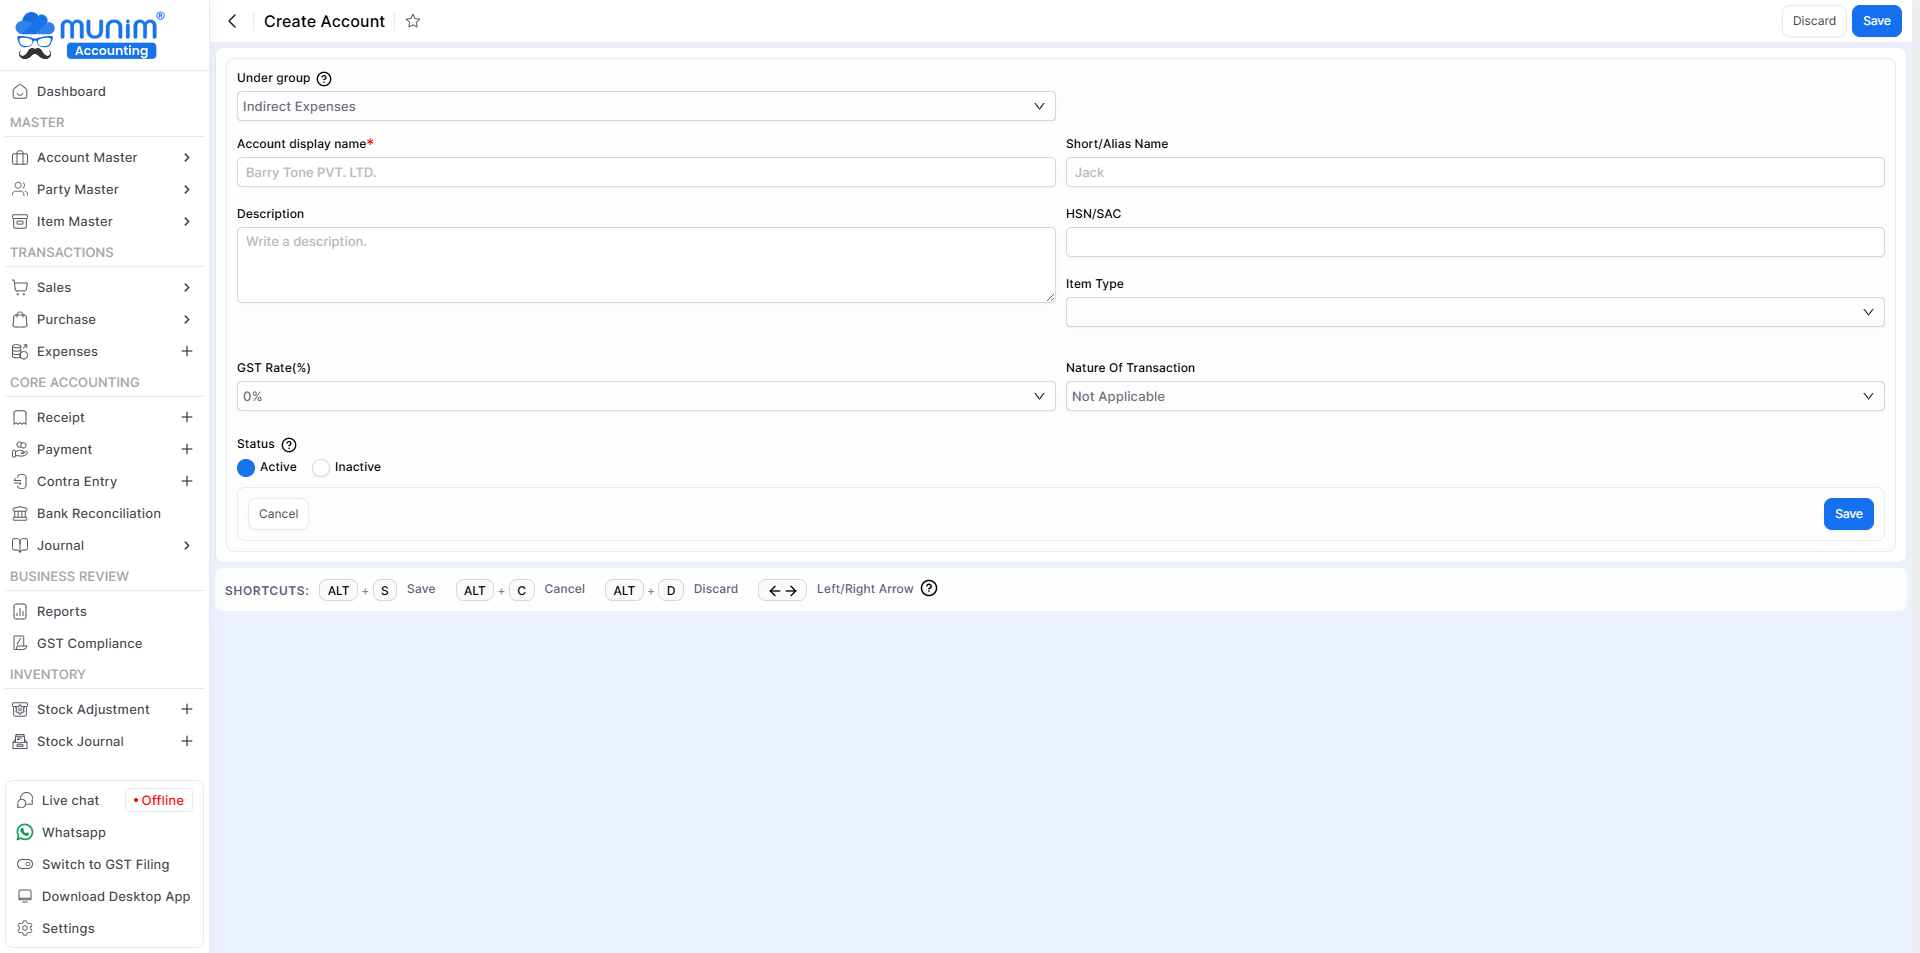Open the Item Type dropdown
The height and width of the screenshot is (953, 1920).
click(1474, 312)
